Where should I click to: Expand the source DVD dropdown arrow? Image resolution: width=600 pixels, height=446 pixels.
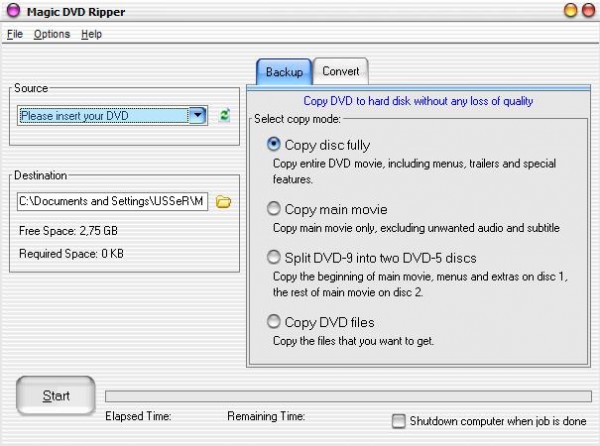point(198,115)
